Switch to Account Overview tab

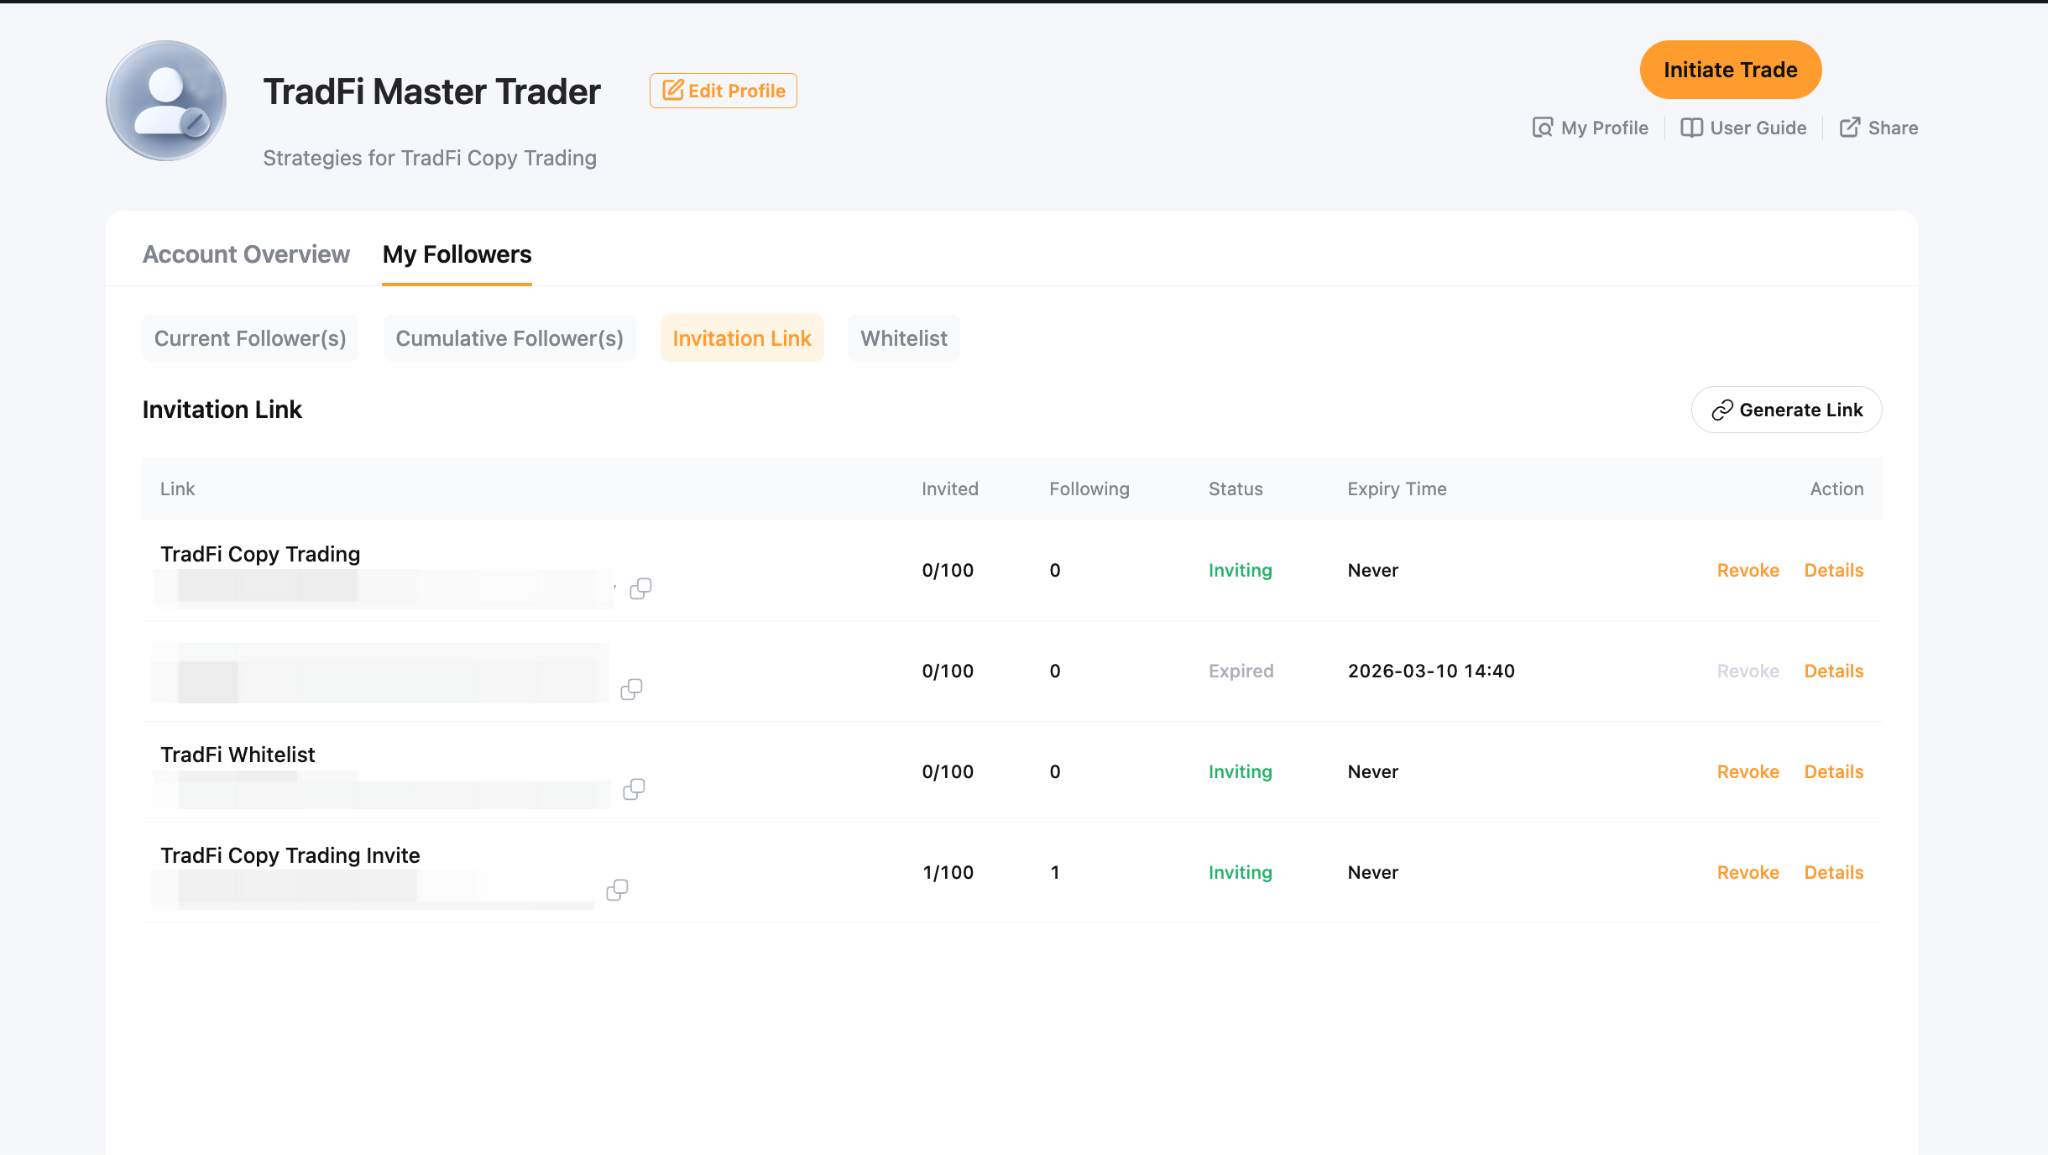tap(246, 255)
